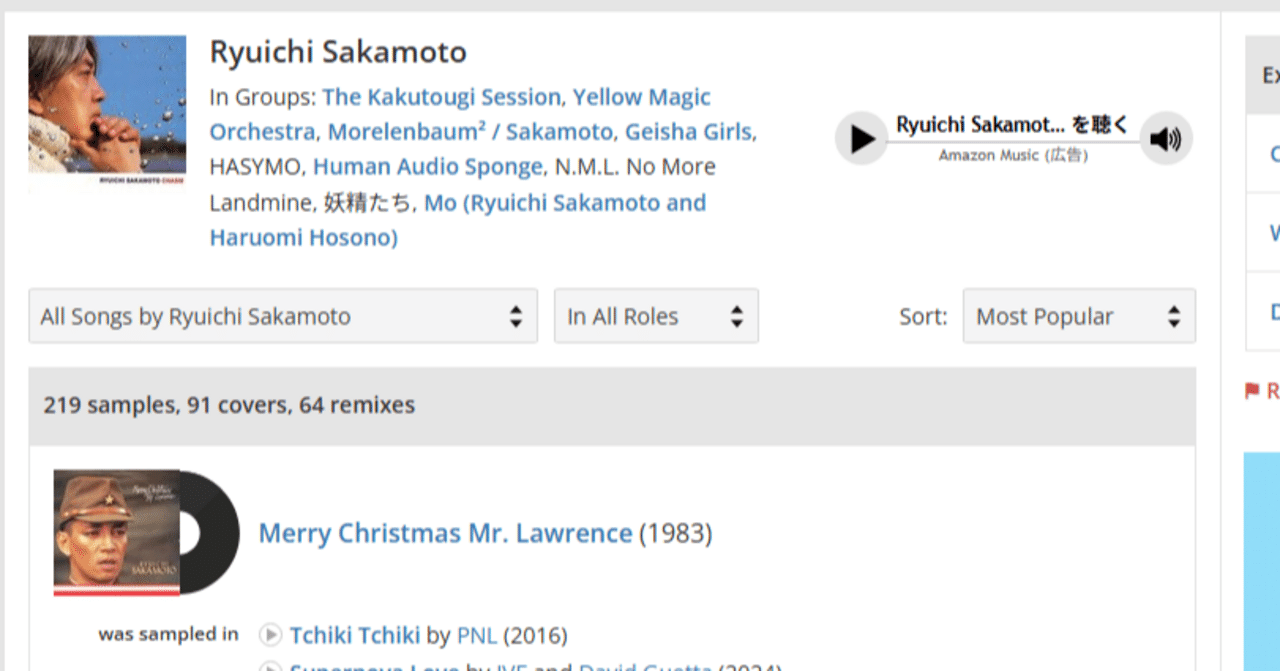Viewport: 1280px width, 671px height.
Task: Mute the Amazon Music player speaker icon
Action: [x=1165, y=139]
